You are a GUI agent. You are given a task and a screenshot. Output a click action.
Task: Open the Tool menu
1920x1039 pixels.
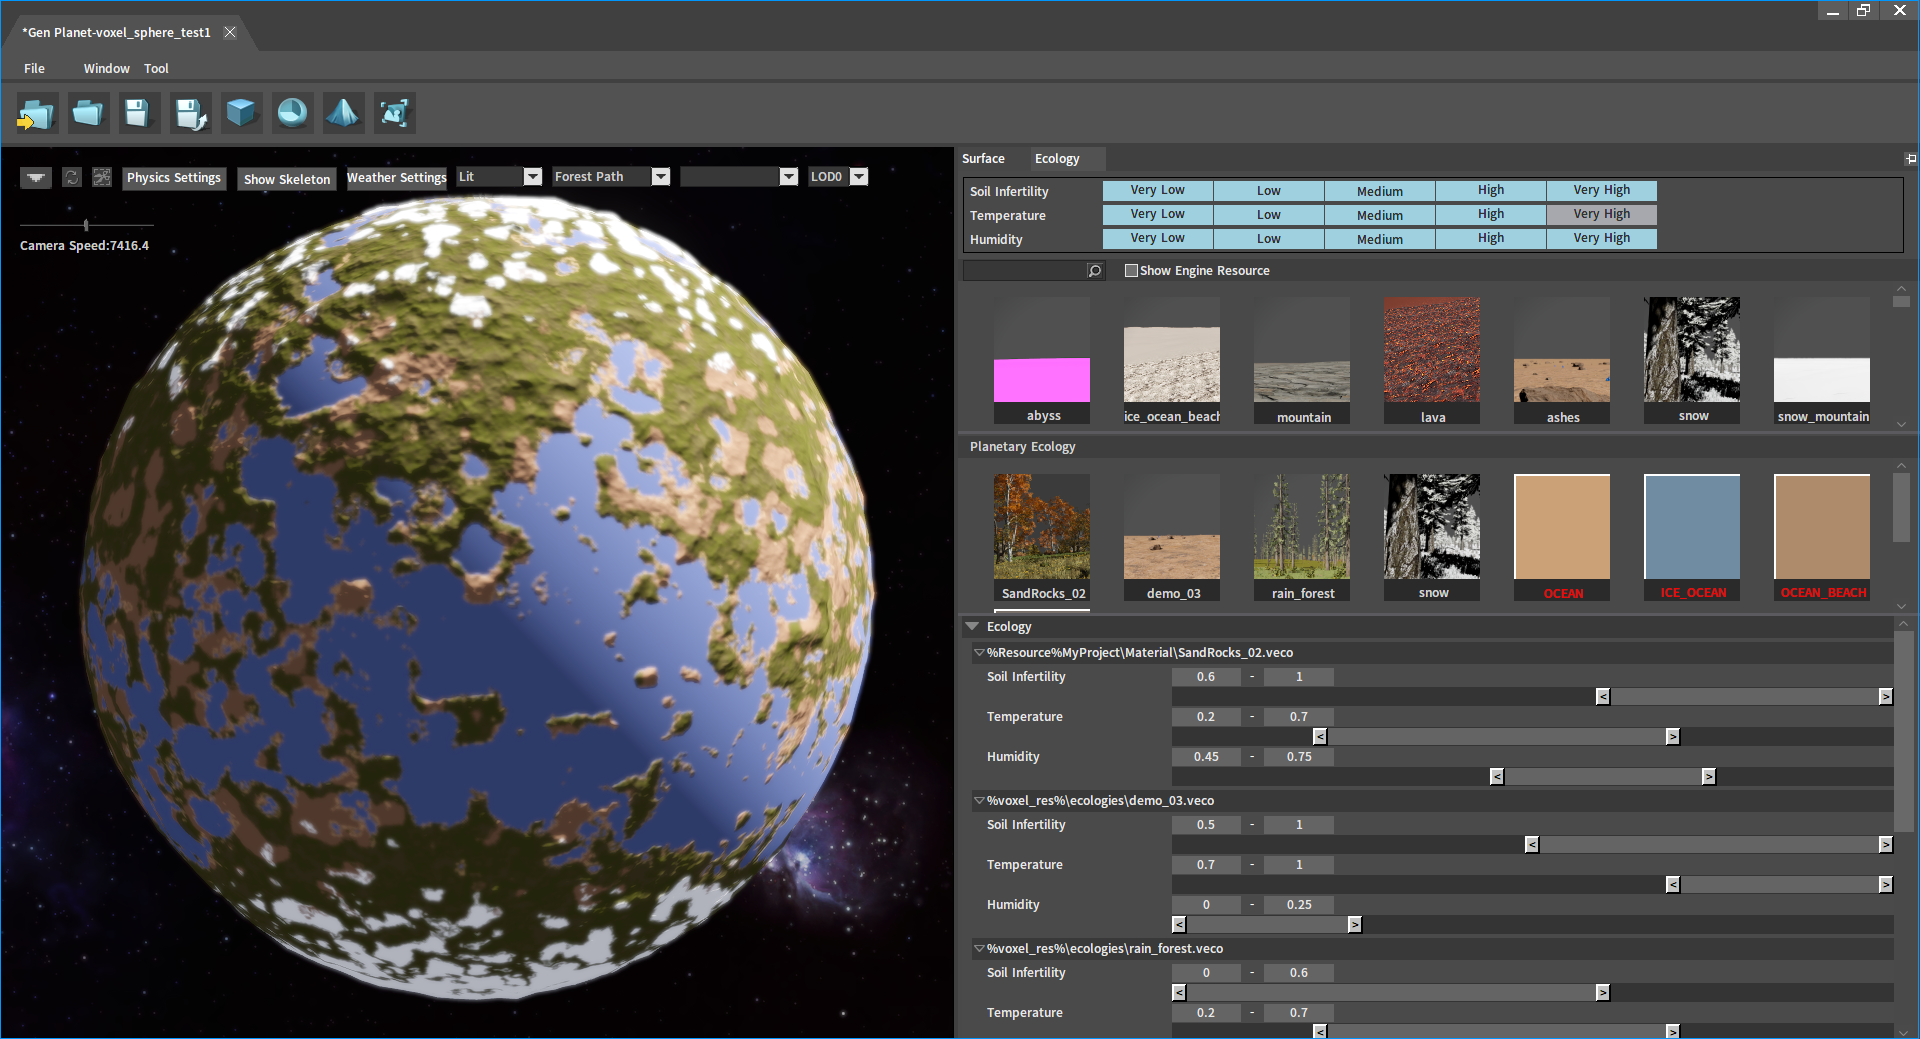(156, 69)
